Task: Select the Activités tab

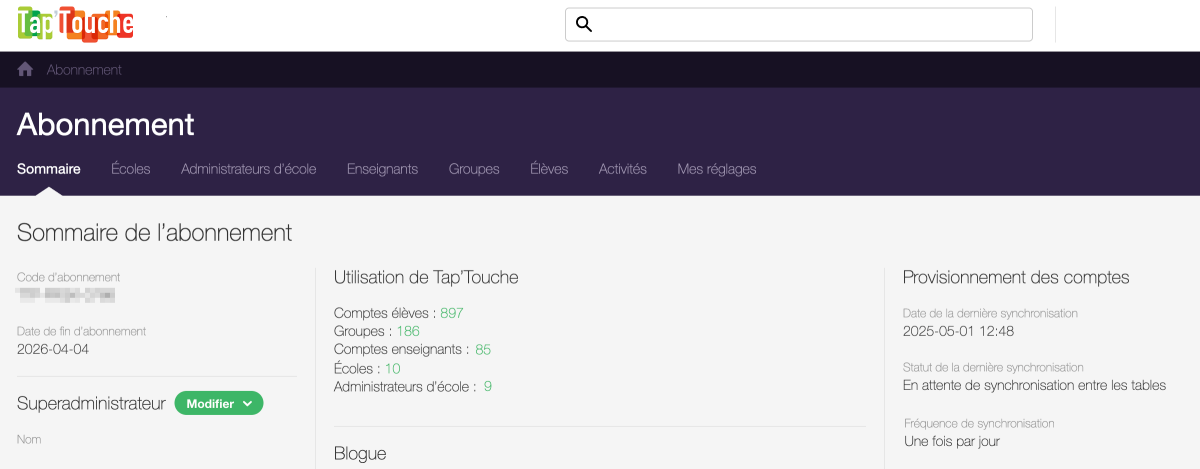Action: click(622, 169)
